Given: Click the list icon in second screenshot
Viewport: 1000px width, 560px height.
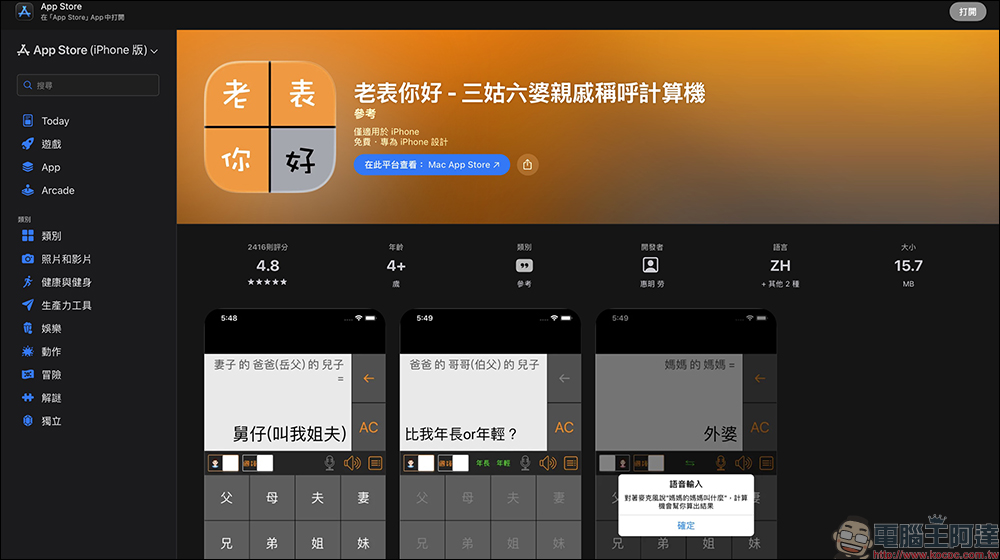Looking at the screenshot, I should 571,463.
